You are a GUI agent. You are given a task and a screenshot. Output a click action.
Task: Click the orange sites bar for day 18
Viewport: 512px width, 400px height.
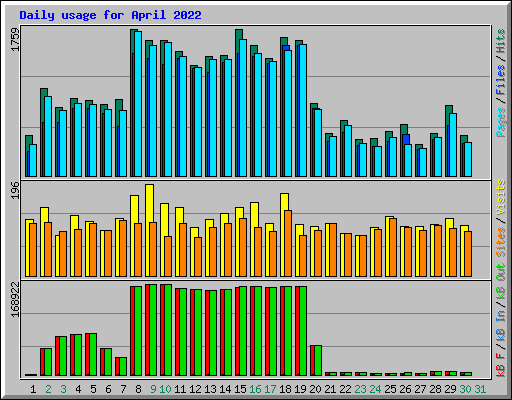click(288, 243)
